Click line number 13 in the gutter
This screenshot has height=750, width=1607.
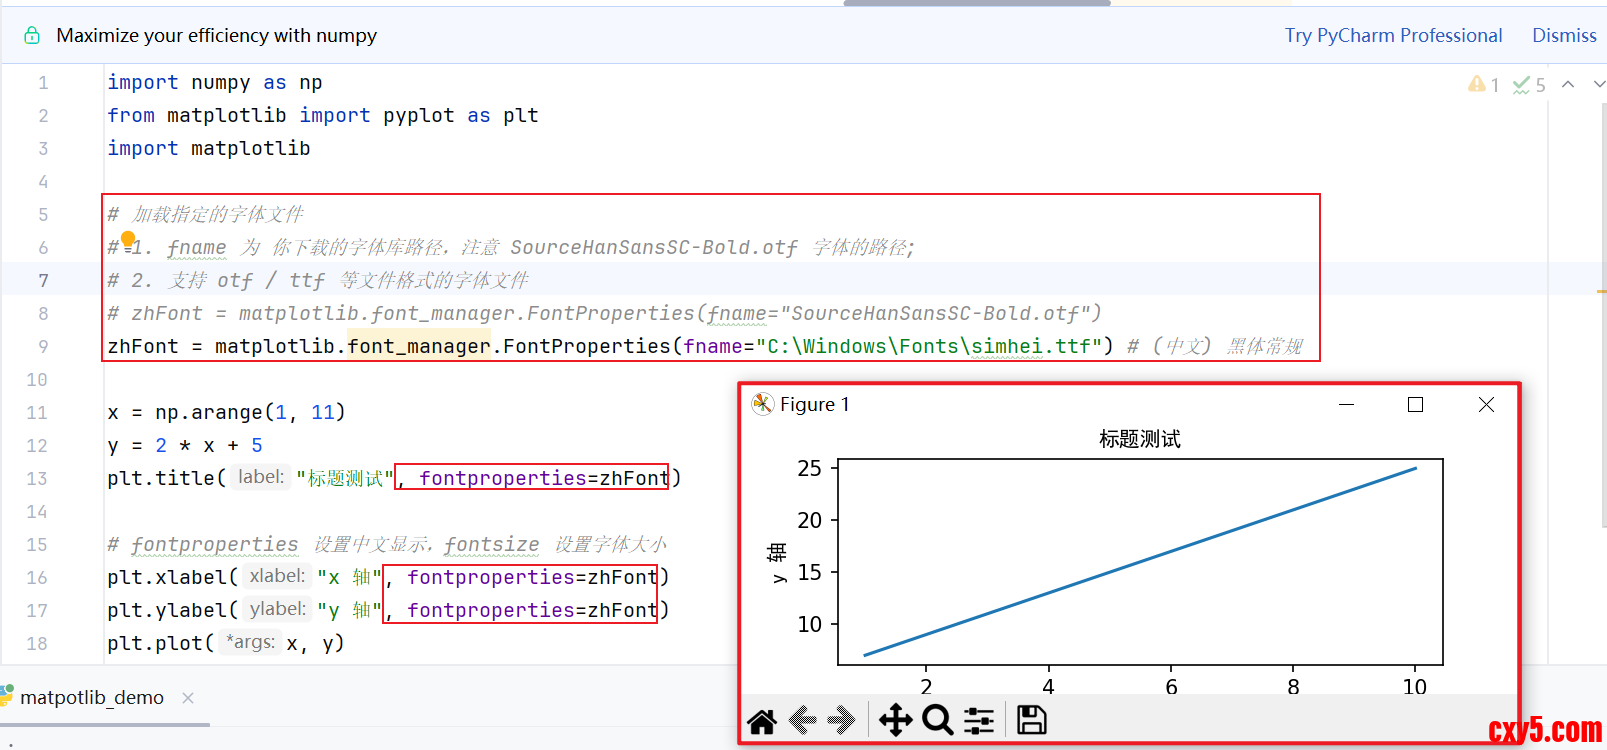coord(37,479)
